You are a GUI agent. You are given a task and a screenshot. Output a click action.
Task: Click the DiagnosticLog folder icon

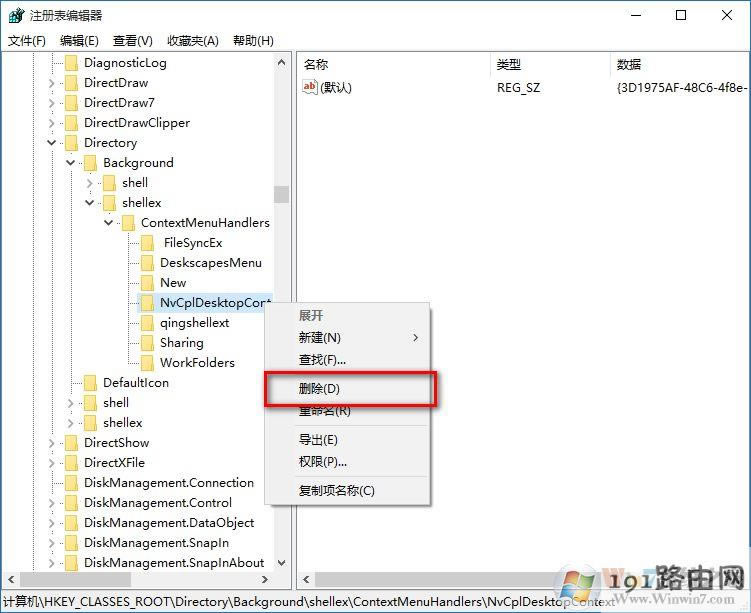coord(71,63)
